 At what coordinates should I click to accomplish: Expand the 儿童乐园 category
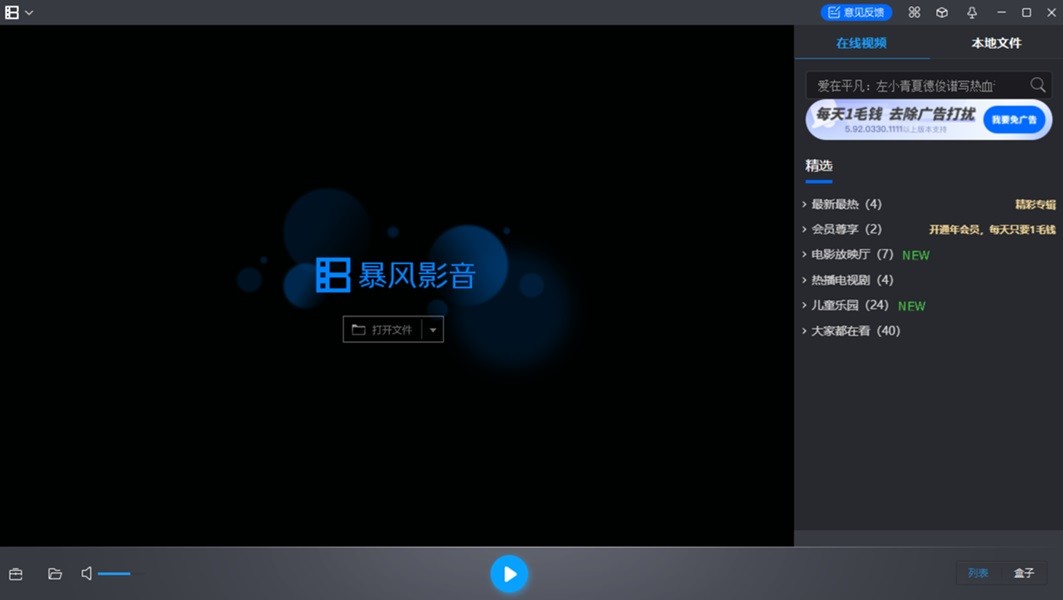click(x=840, y=305)
